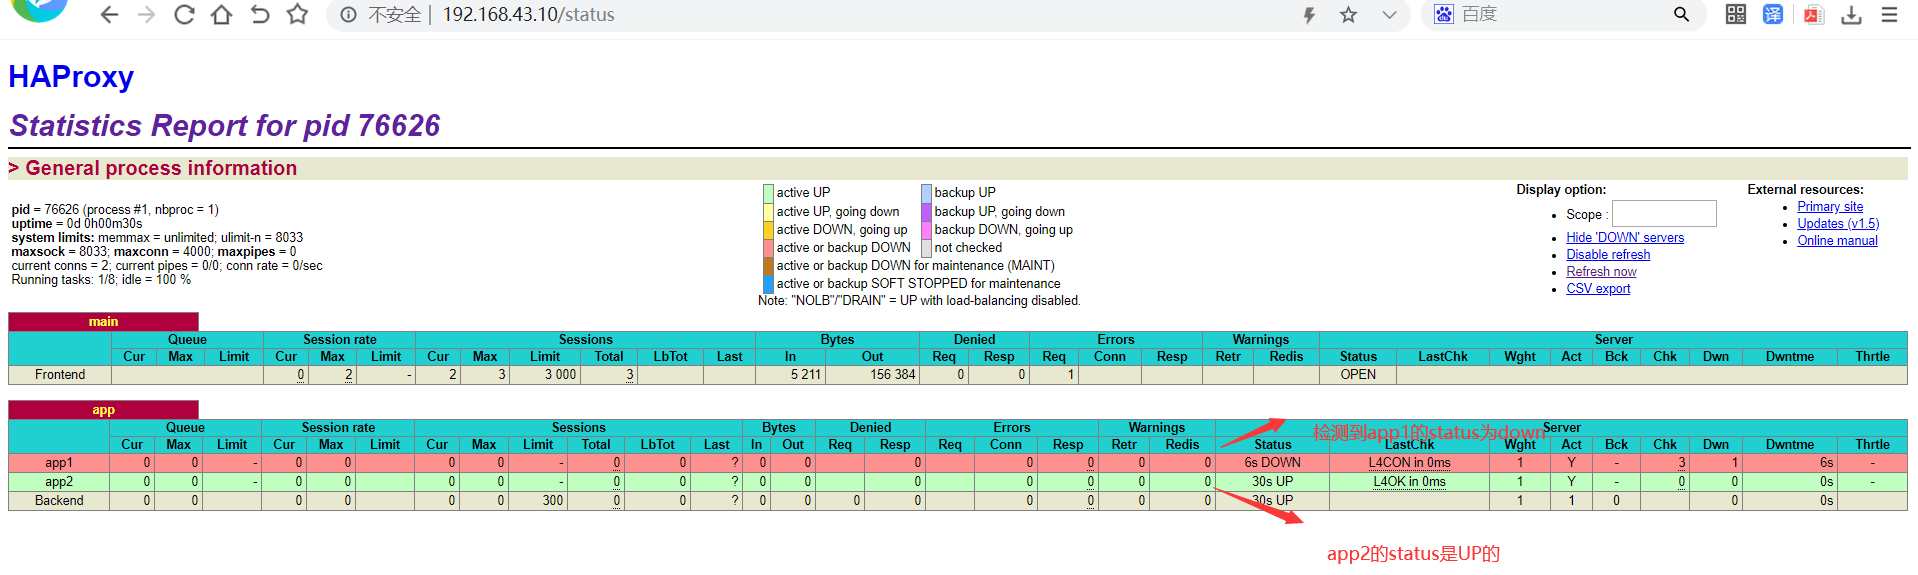Click the 'active or backup DOWN' legend swatch
The height and width of the screenshot is (575, 1918).
768,248
